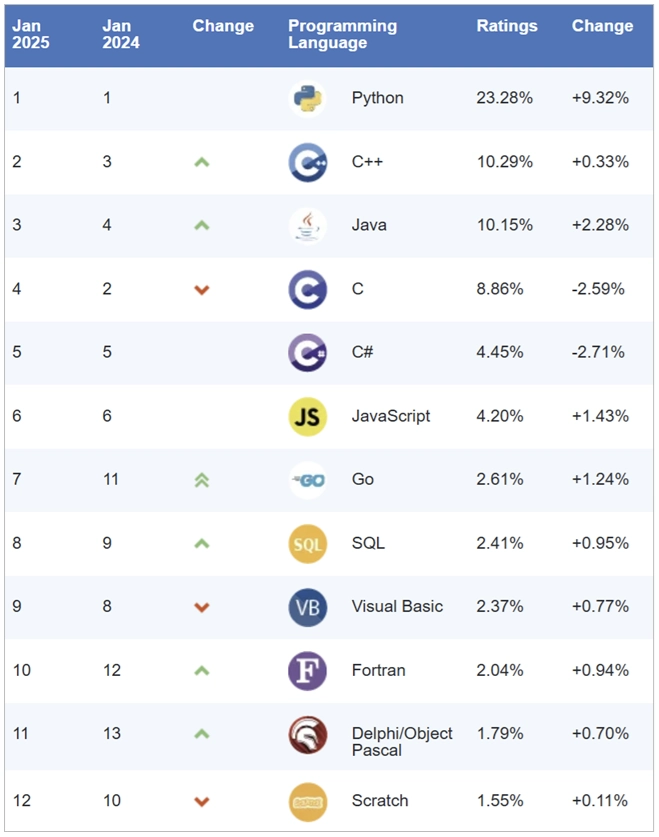The width and height of the screenshot is (659, 837).
Task: Click the Delphi/Object Pascal name
Action: pos(402,741)
